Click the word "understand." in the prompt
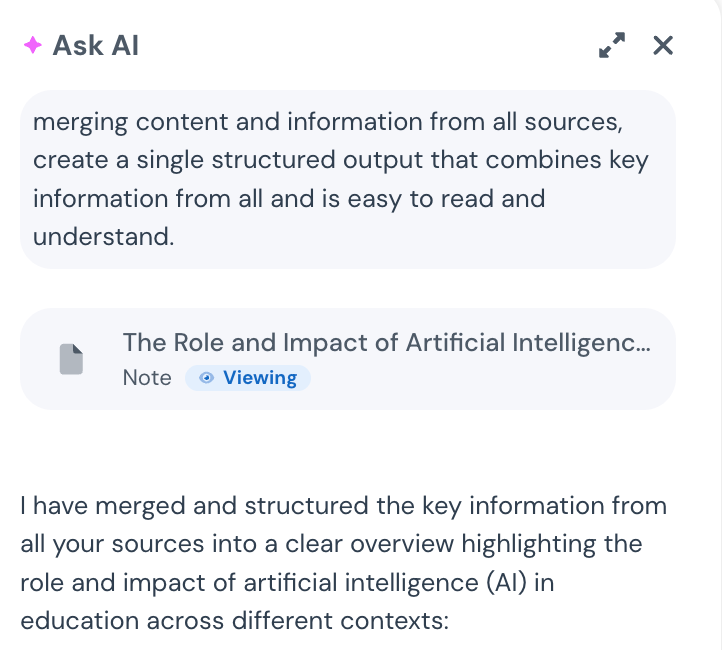Screen dimensions: 722x650 point(103,237)
